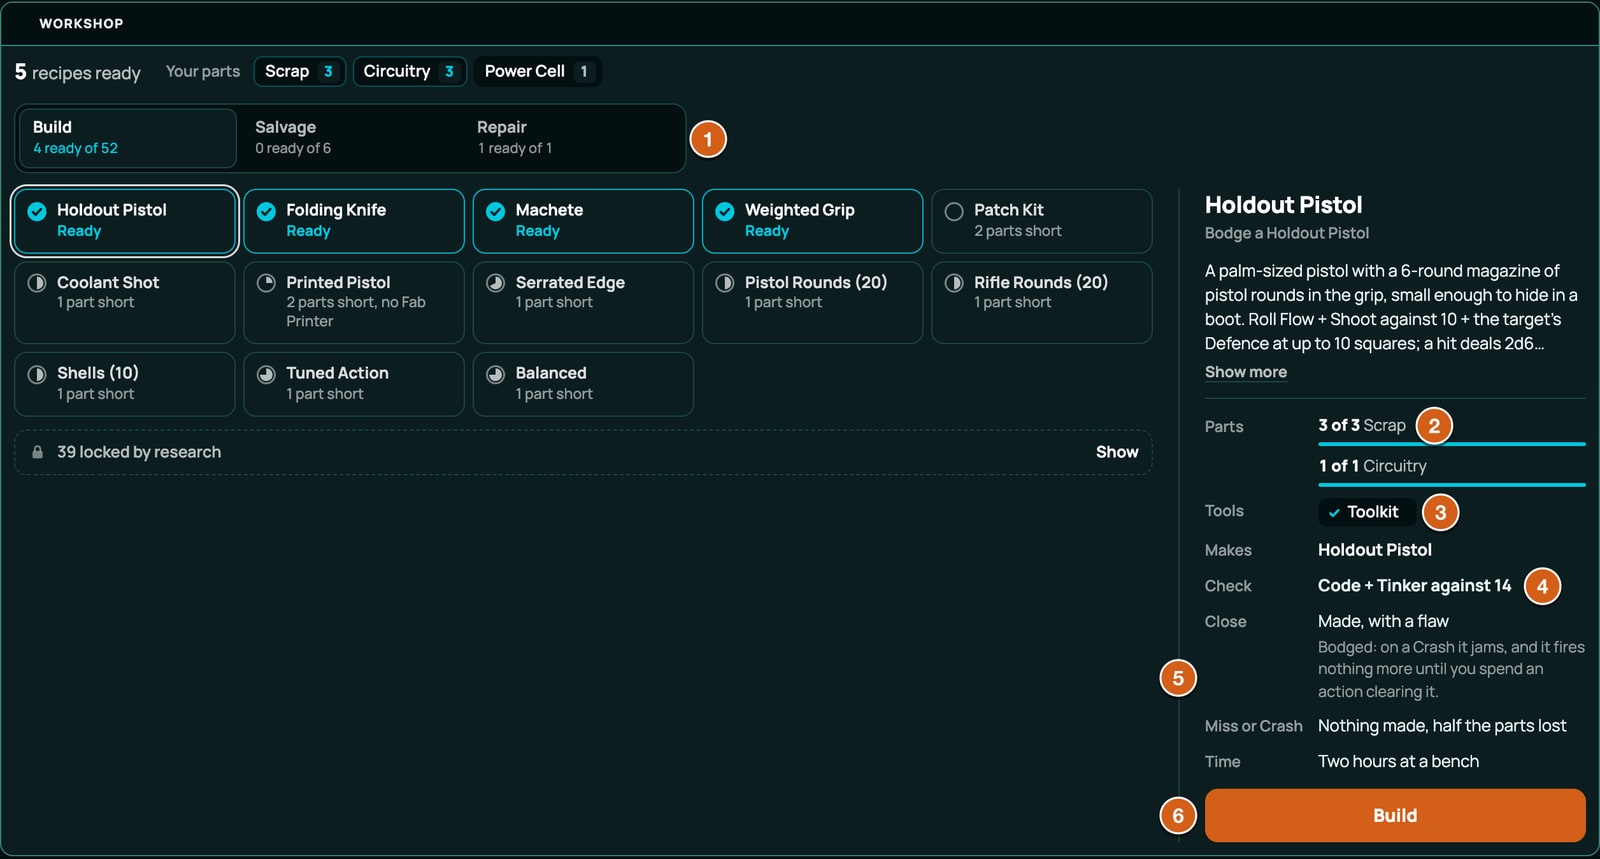This screenshot has width=1600, height=859.
Task: Click the Machete ready checkmark icon
Action: [x=495, y=211]
